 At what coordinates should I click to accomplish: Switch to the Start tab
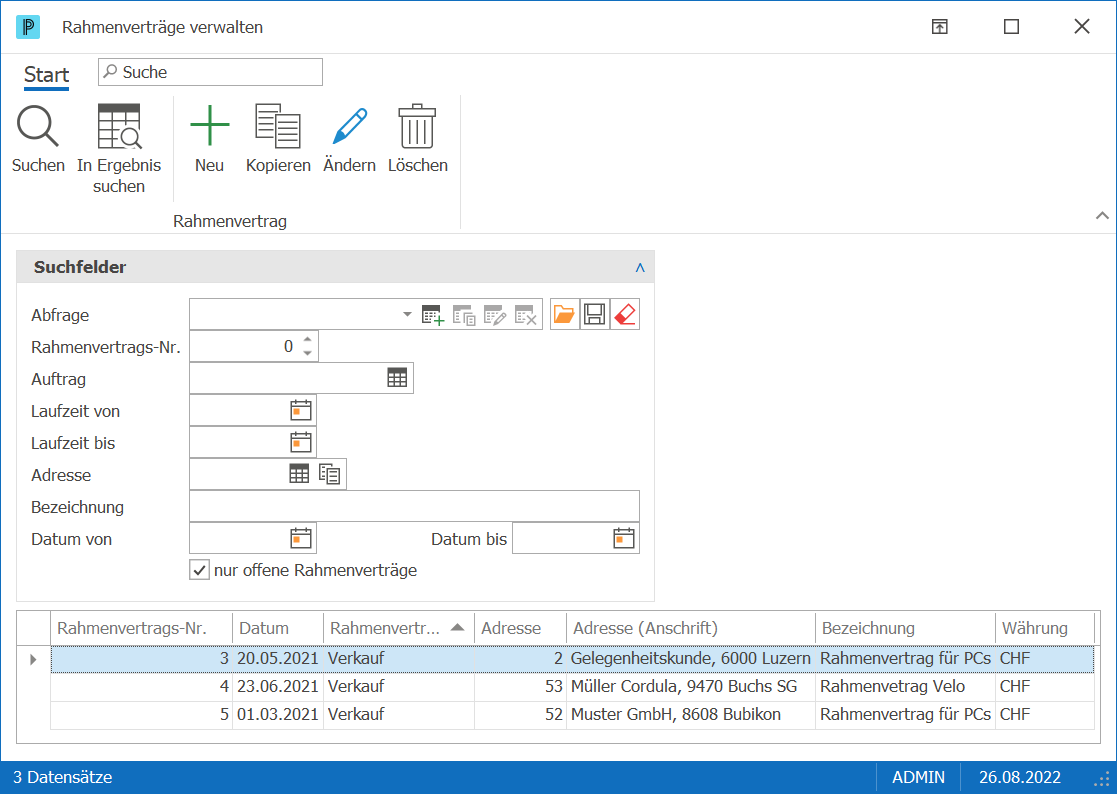(46, 75)
